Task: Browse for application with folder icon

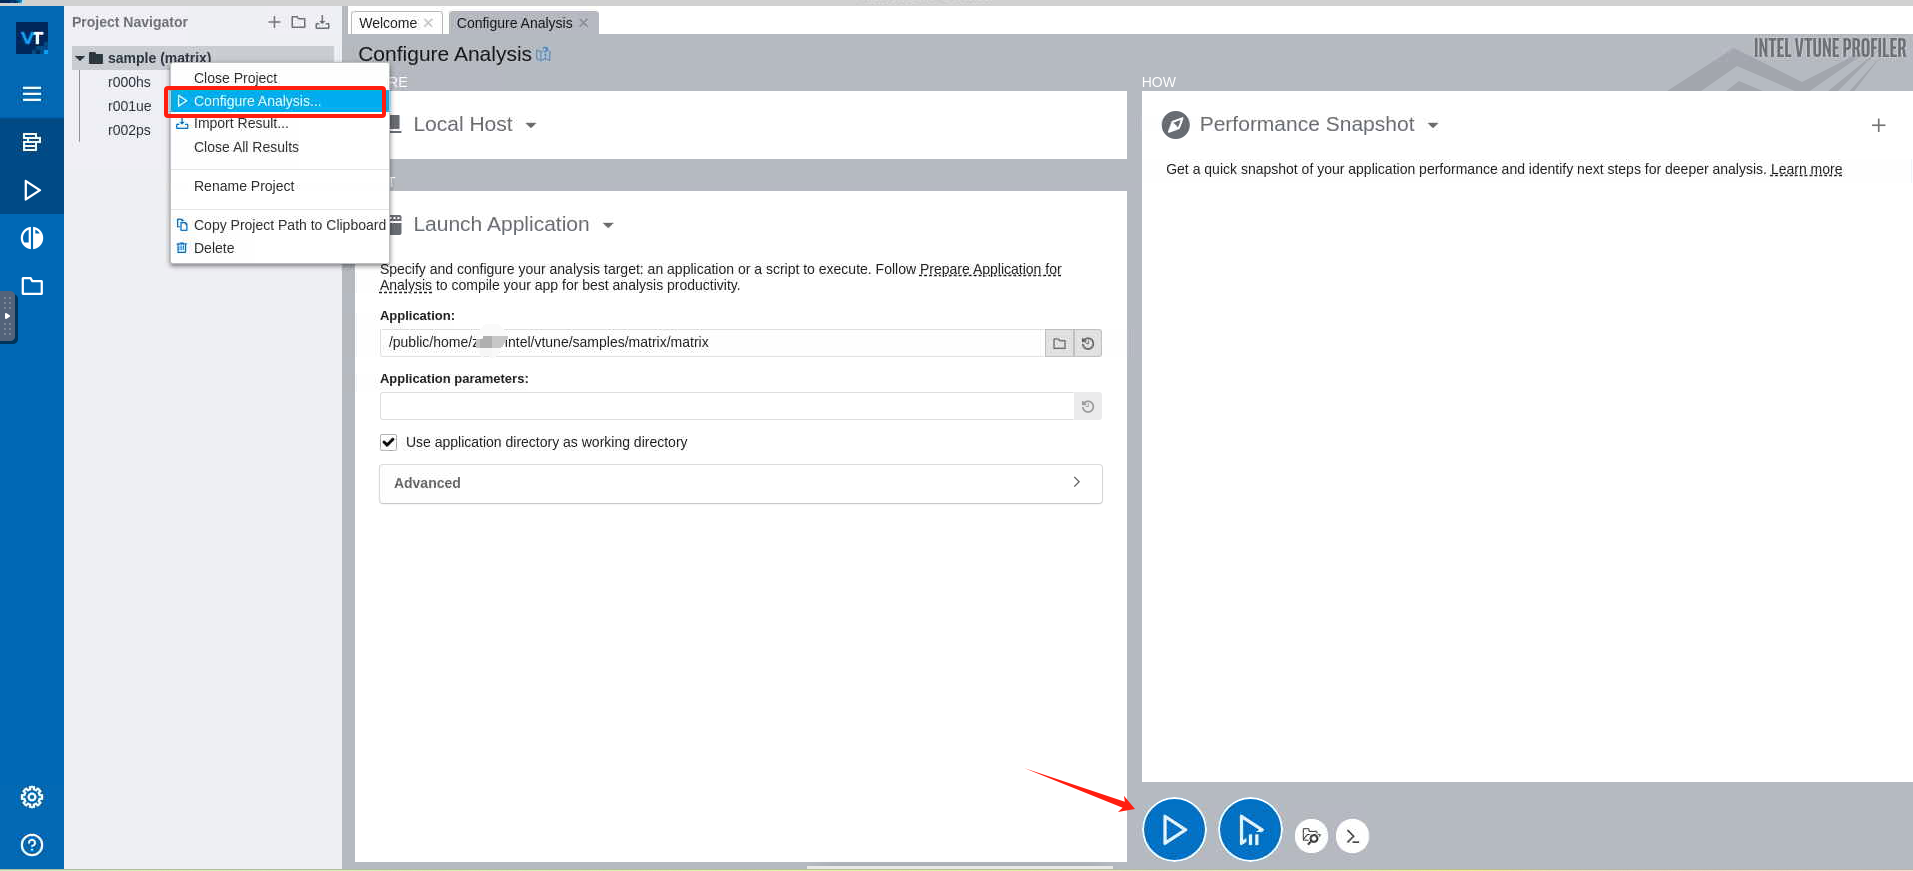Action: (1059, 343)
